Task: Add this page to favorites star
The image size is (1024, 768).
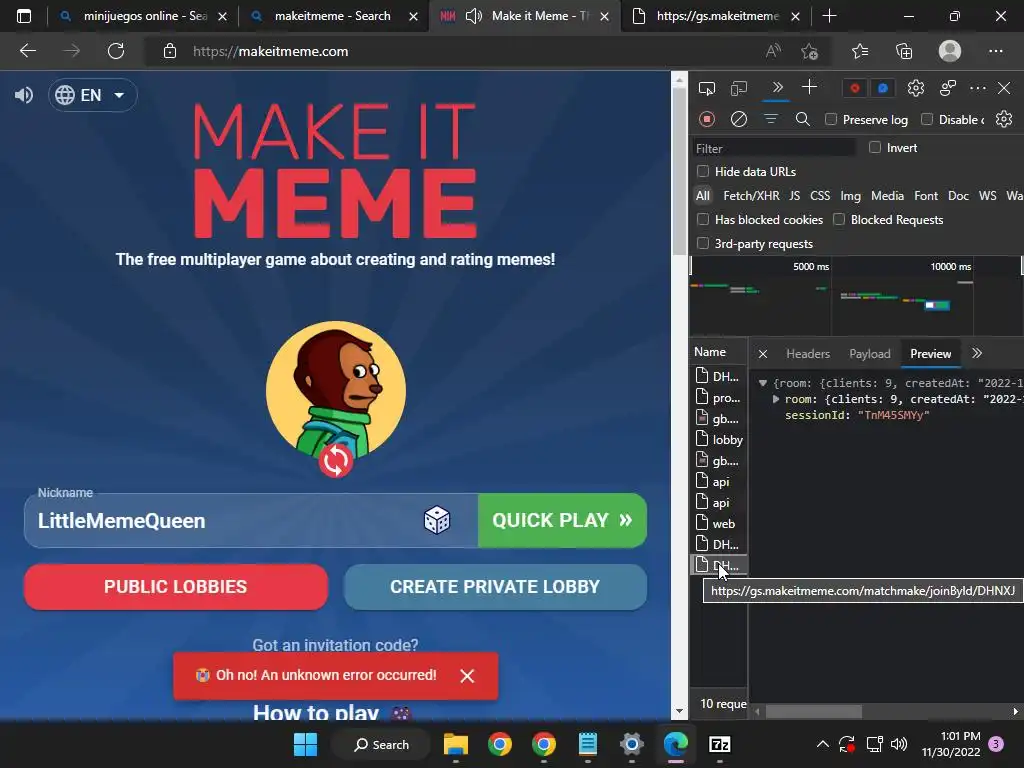Action: point(810,51)
